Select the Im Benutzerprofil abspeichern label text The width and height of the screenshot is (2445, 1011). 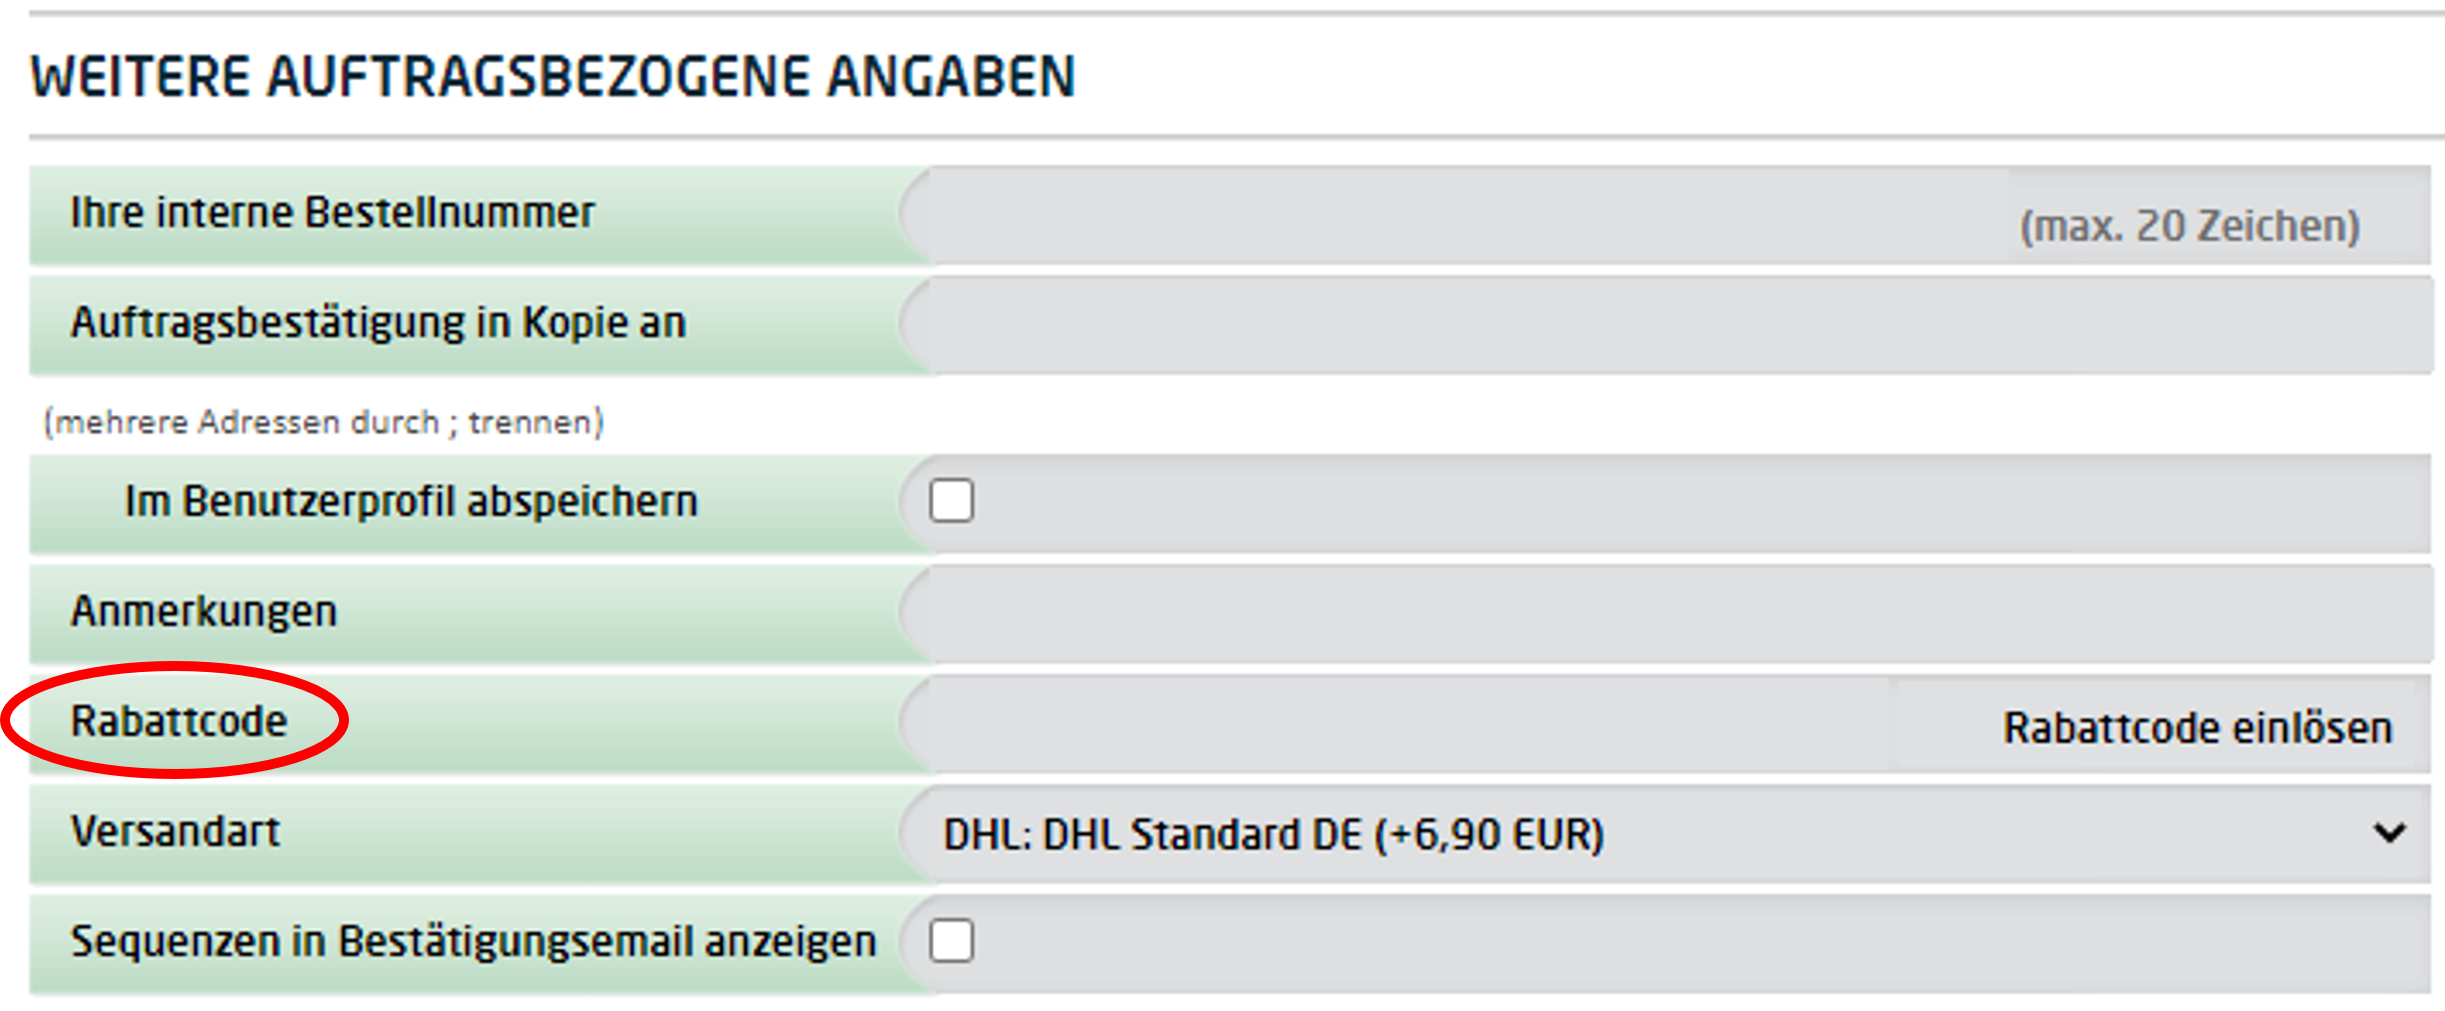coord(410,501)
